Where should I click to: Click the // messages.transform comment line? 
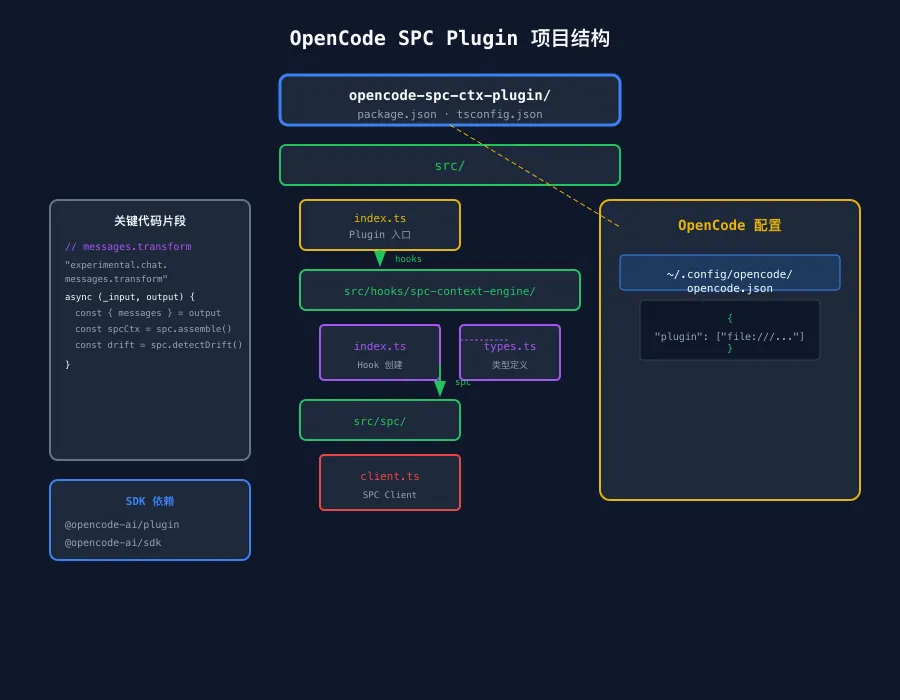(x=128, y=247)
